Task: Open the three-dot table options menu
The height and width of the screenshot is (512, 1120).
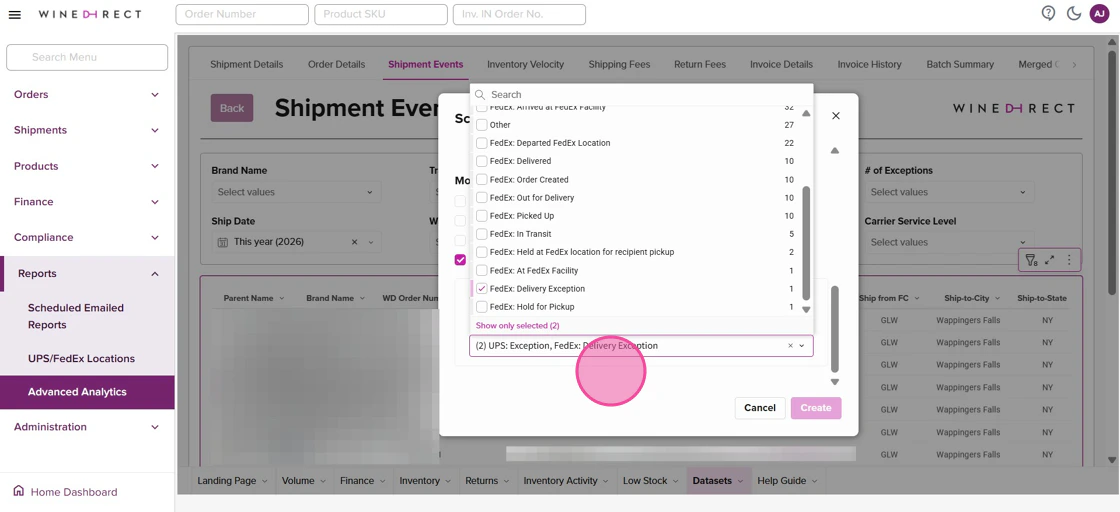Action: (1069, 261)
